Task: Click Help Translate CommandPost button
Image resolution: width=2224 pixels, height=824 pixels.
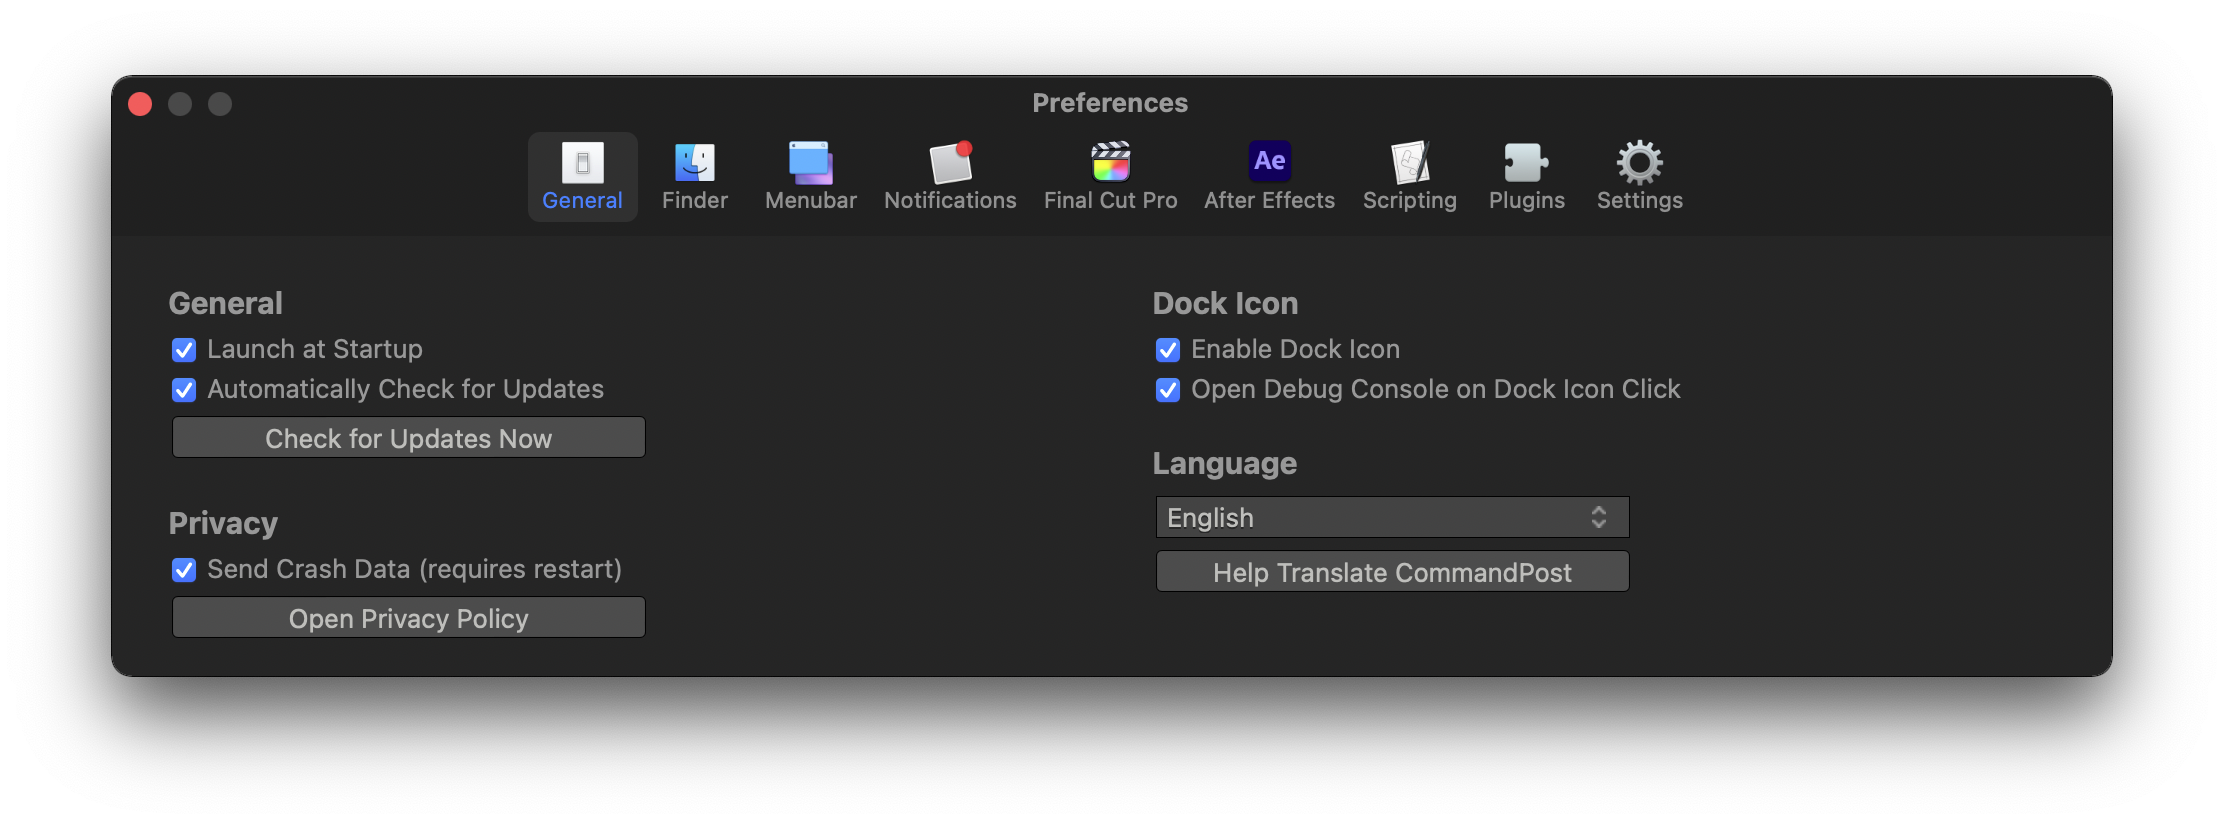Action: point(1392,572)
